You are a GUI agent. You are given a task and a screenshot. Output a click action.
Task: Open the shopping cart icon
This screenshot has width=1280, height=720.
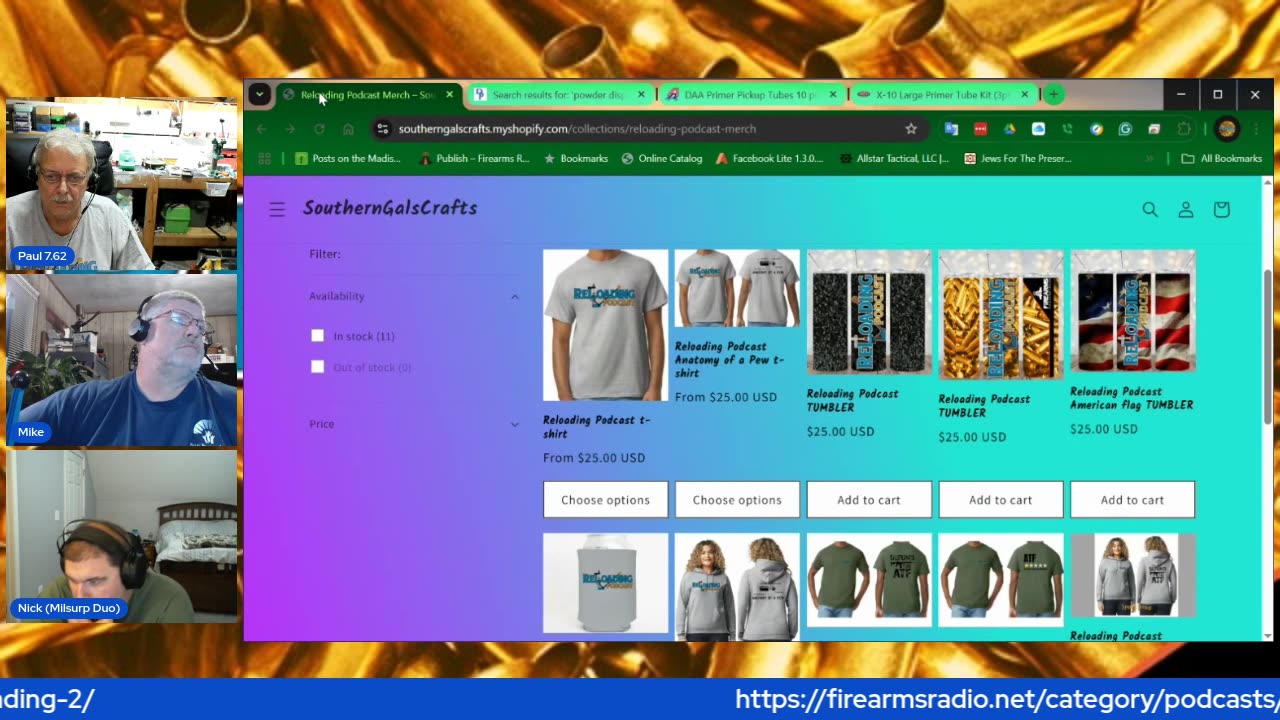click(1221, 209)
